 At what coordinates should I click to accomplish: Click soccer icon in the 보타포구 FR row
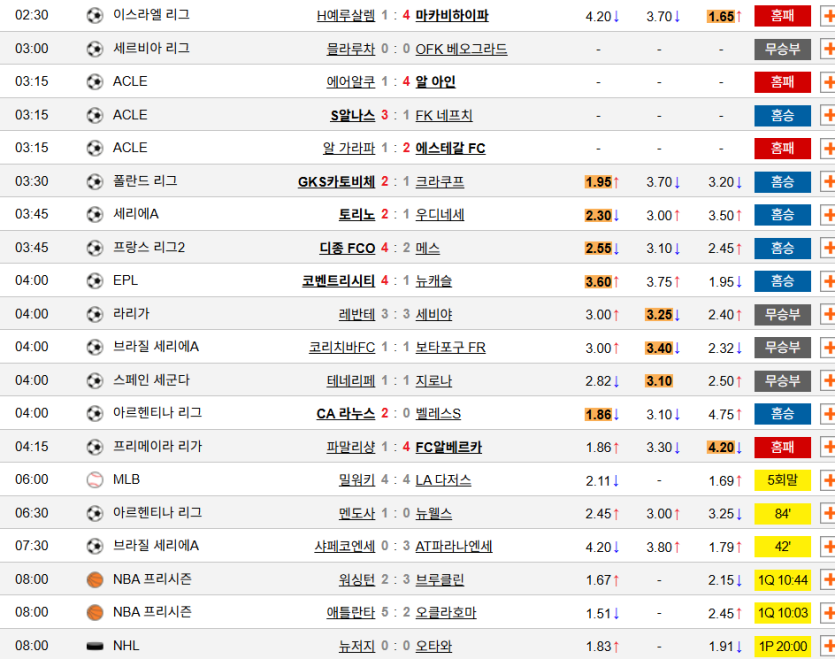coord(95,347)
